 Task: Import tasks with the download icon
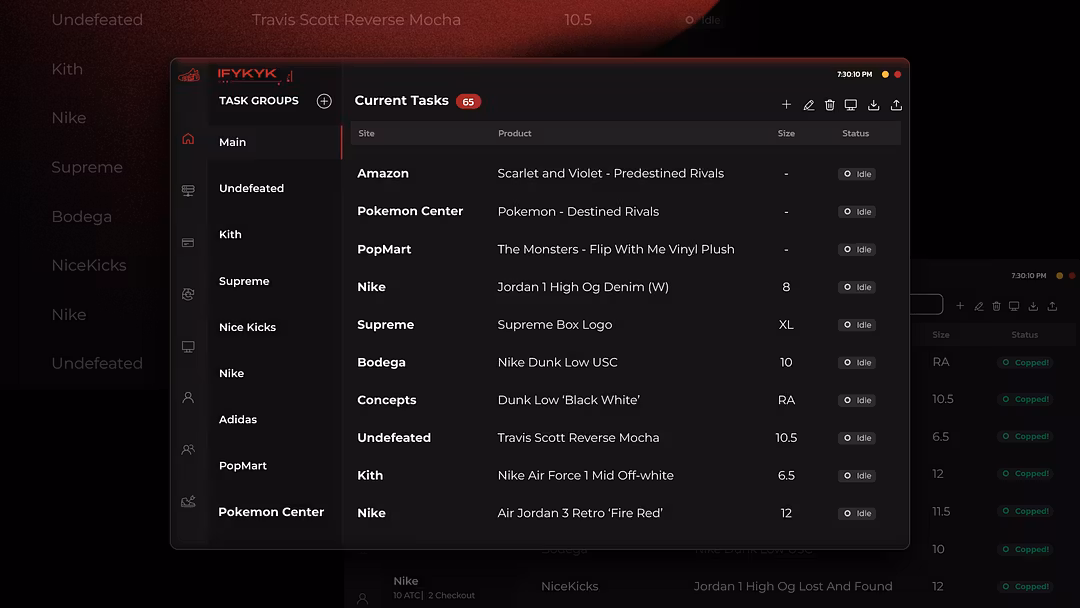click(x=873, y=105)
